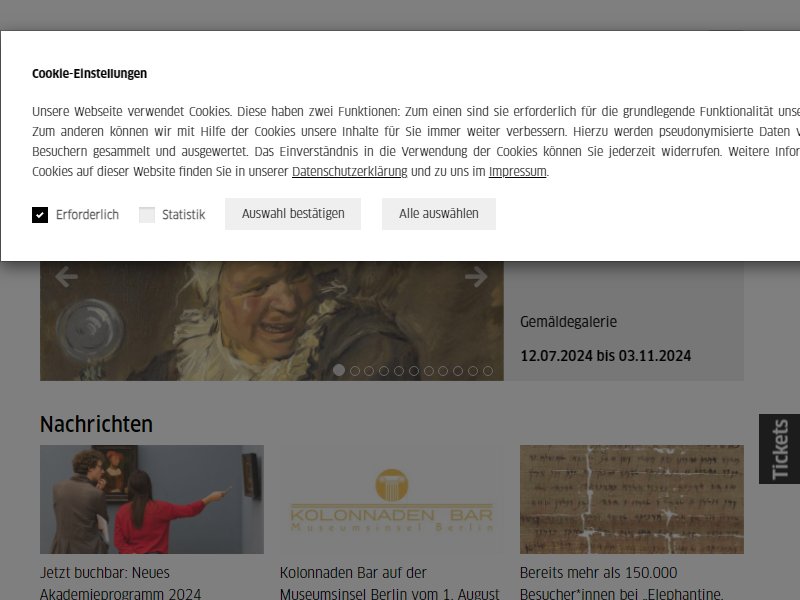Open the Datenschutzerklärung link

pos(349,171)
